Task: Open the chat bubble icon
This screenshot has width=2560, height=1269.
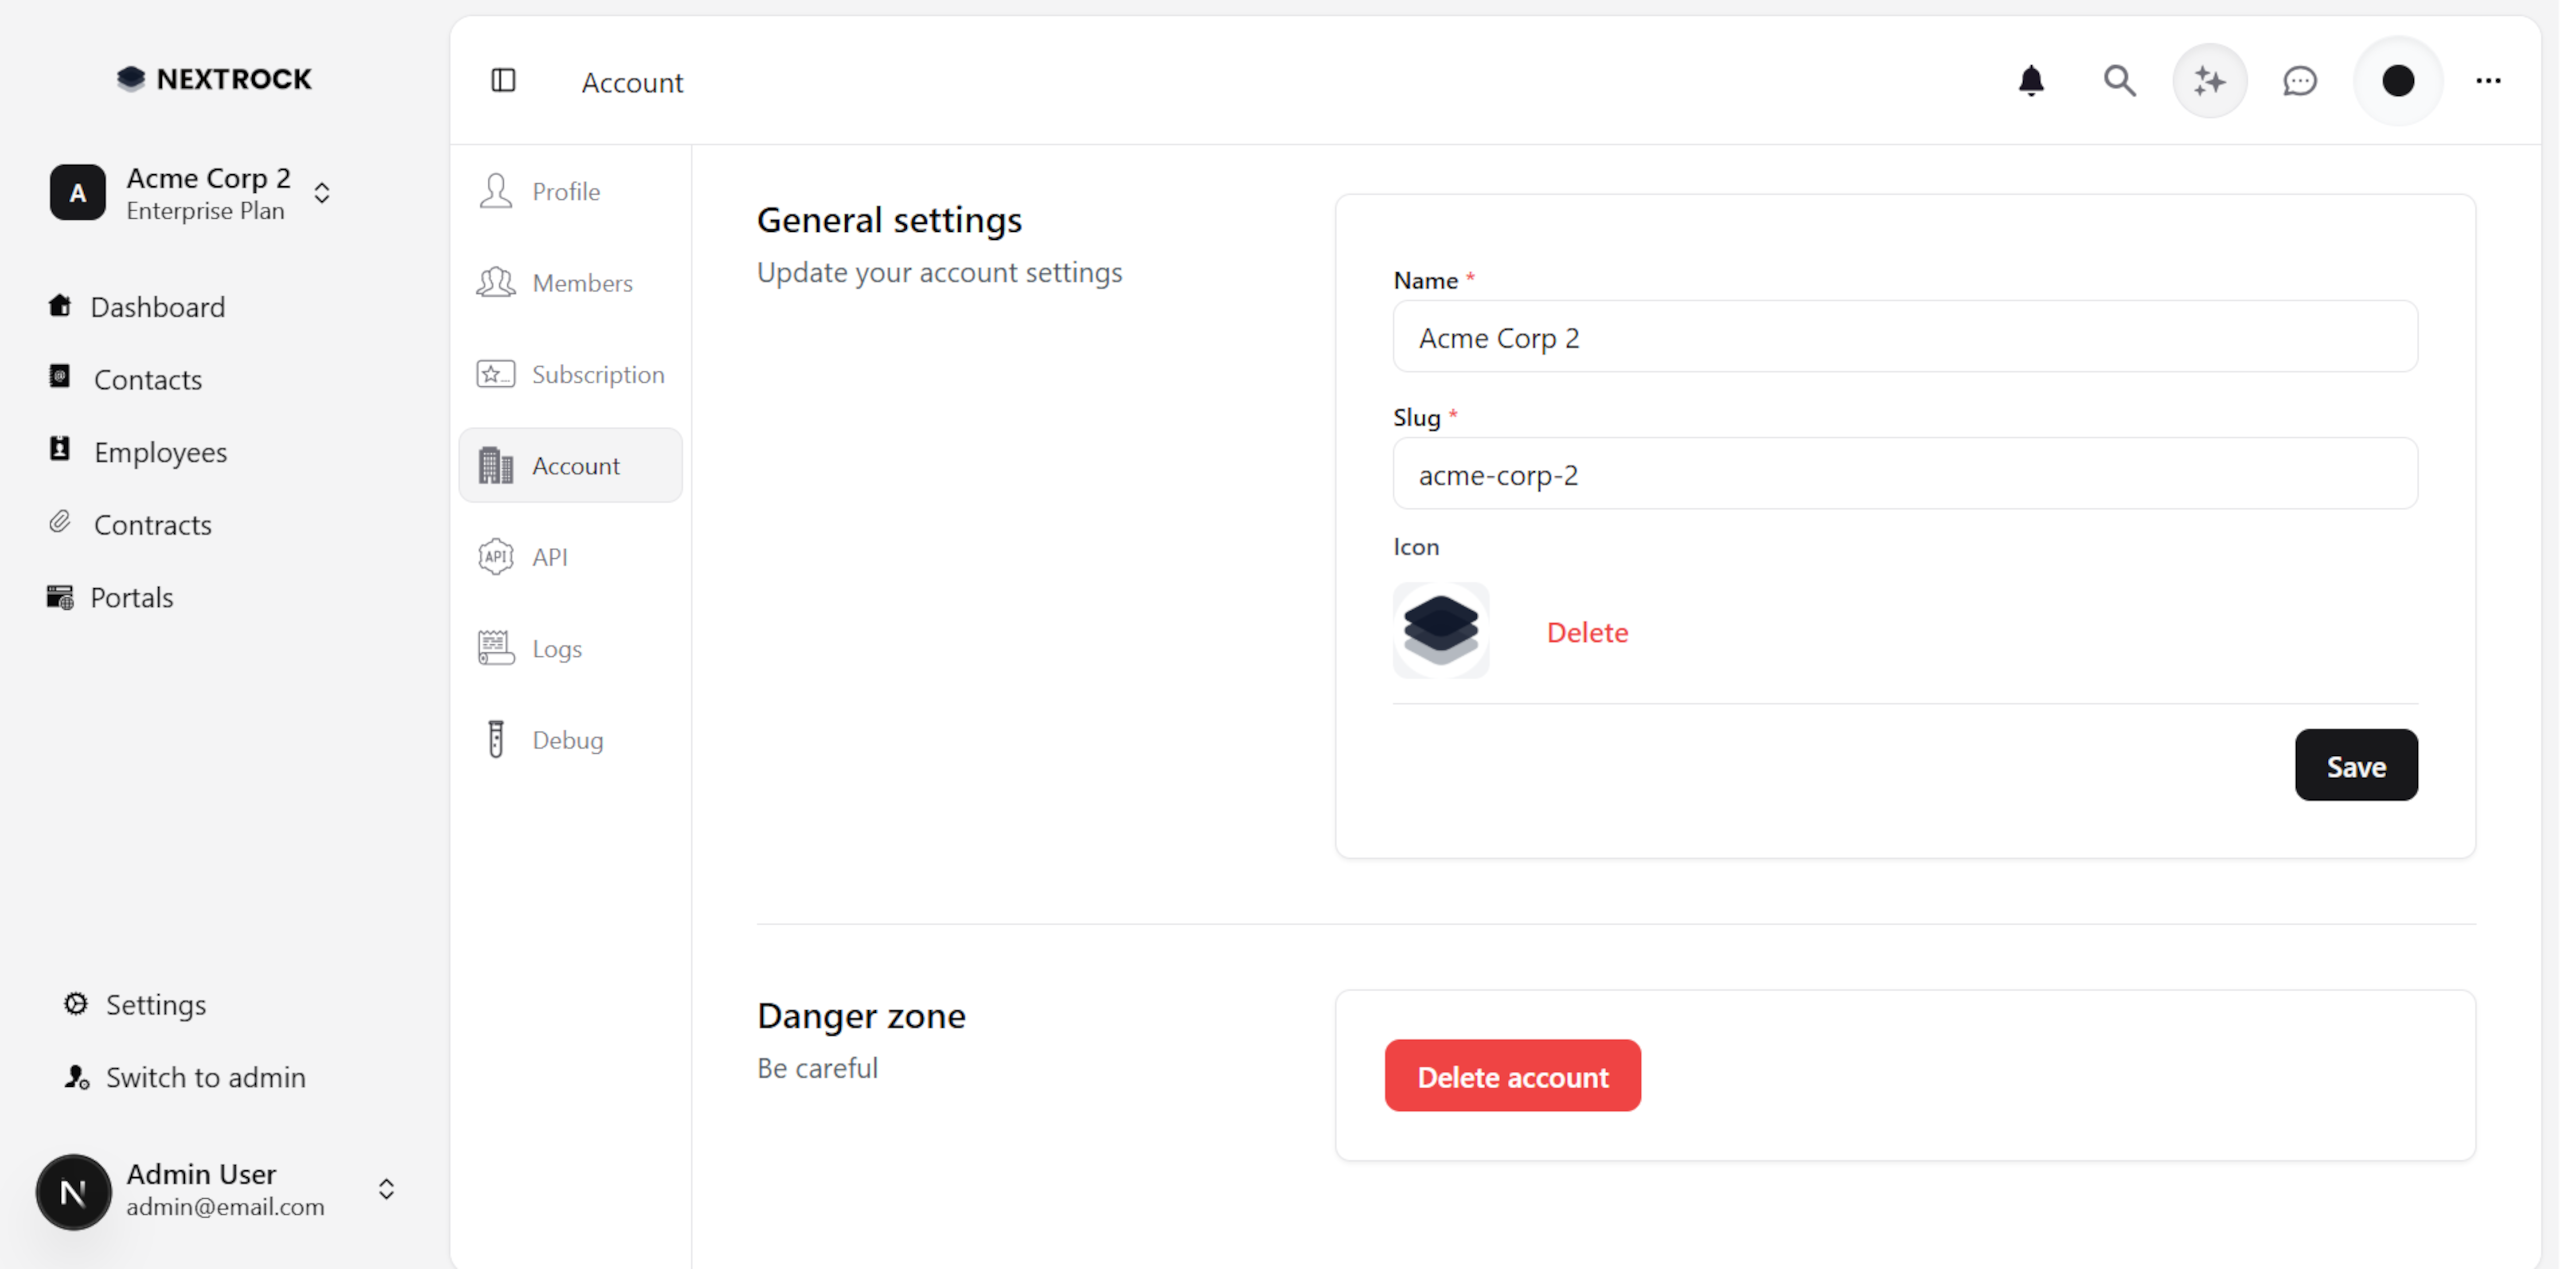Action: pos(2299,81)
